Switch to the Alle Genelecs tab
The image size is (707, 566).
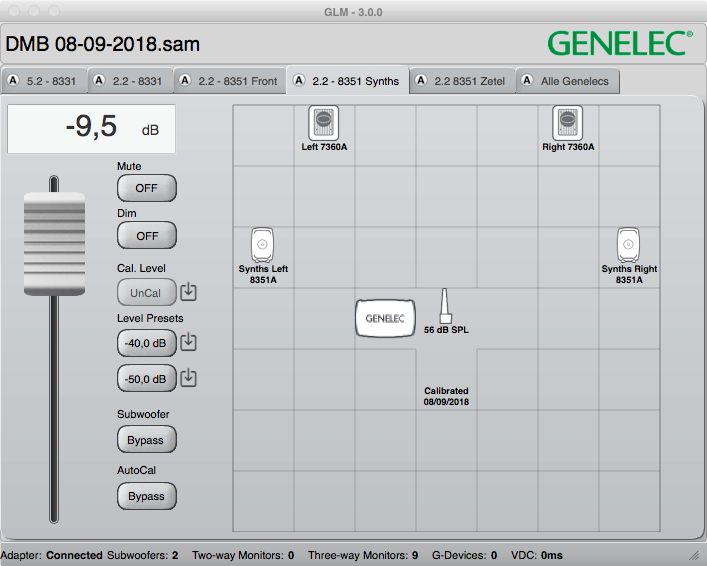pos(567,81)
